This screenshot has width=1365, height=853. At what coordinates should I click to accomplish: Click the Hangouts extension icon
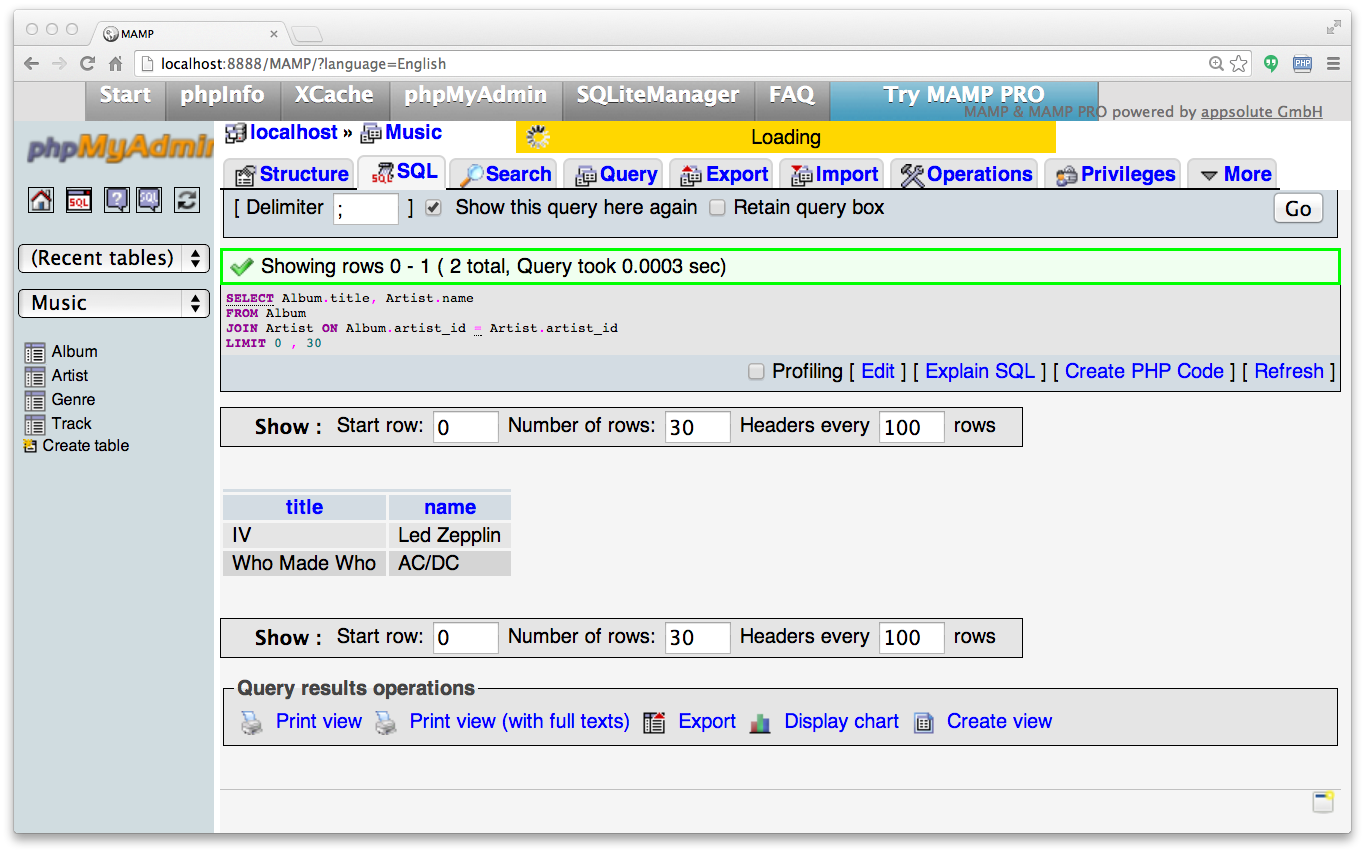click(x=1271, y=63)
